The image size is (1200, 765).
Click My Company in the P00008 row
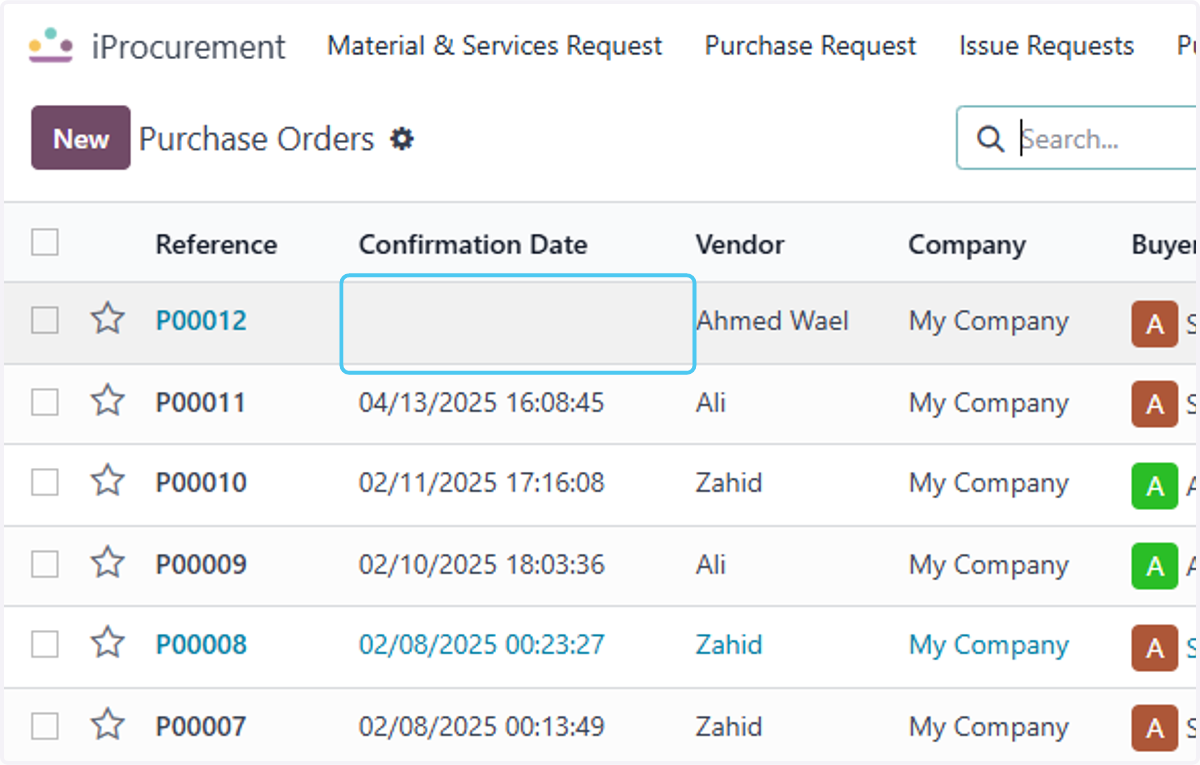click(x=989, y=646)
